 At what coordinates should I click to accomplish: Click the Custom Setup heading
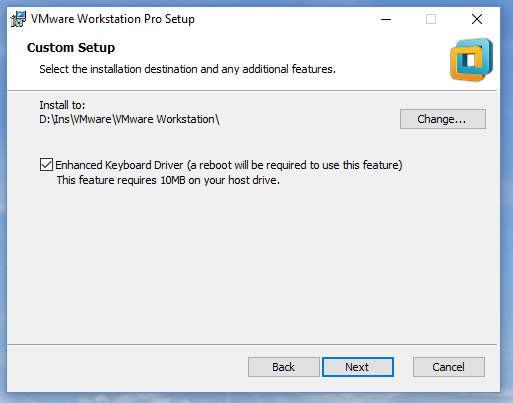coord(71,48)
